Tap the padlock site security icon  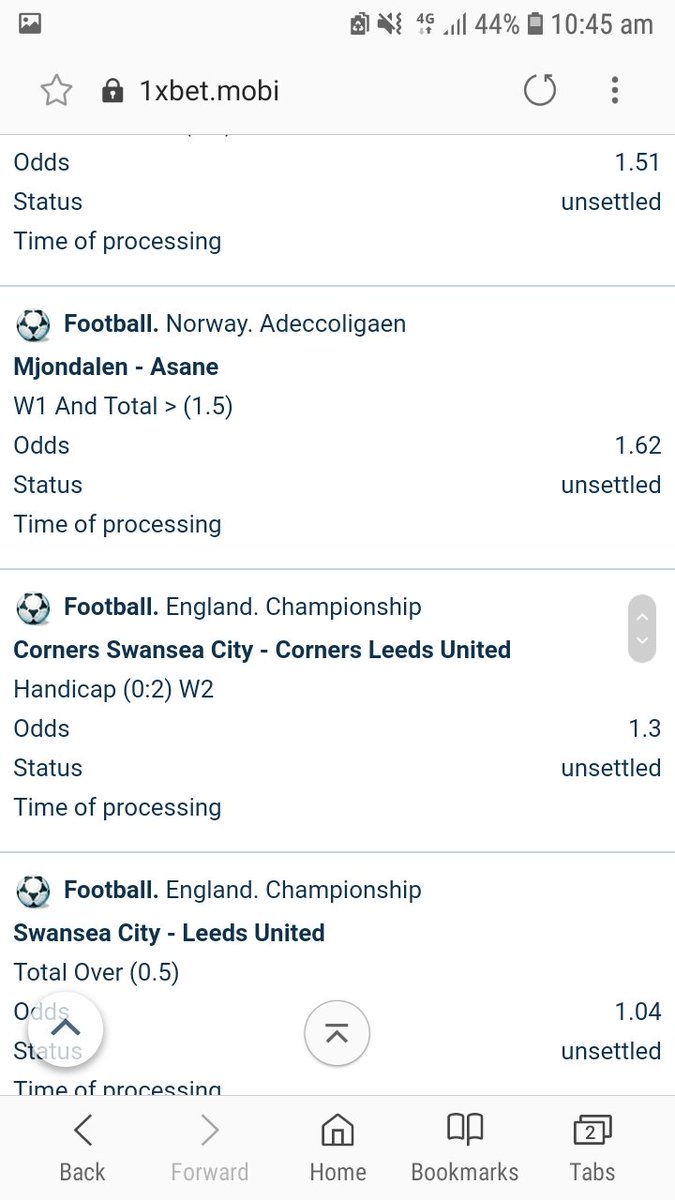(112, 92)
